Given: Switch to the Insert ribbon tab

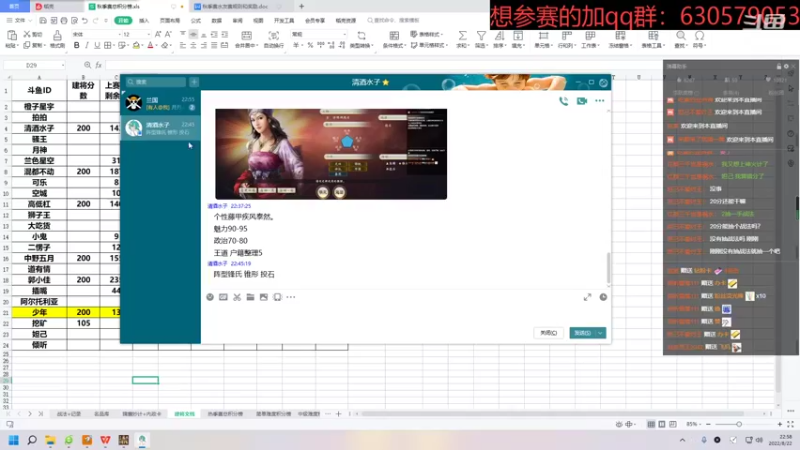Looking at the screenshot, I should click(x=144, y=20).
